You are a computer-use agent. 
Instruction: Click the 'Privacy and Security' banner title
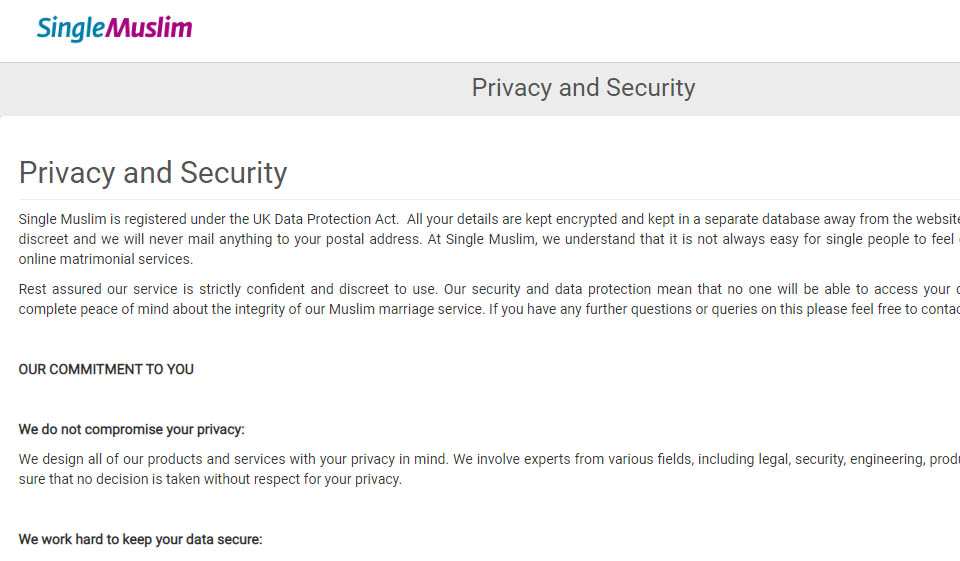583,88
